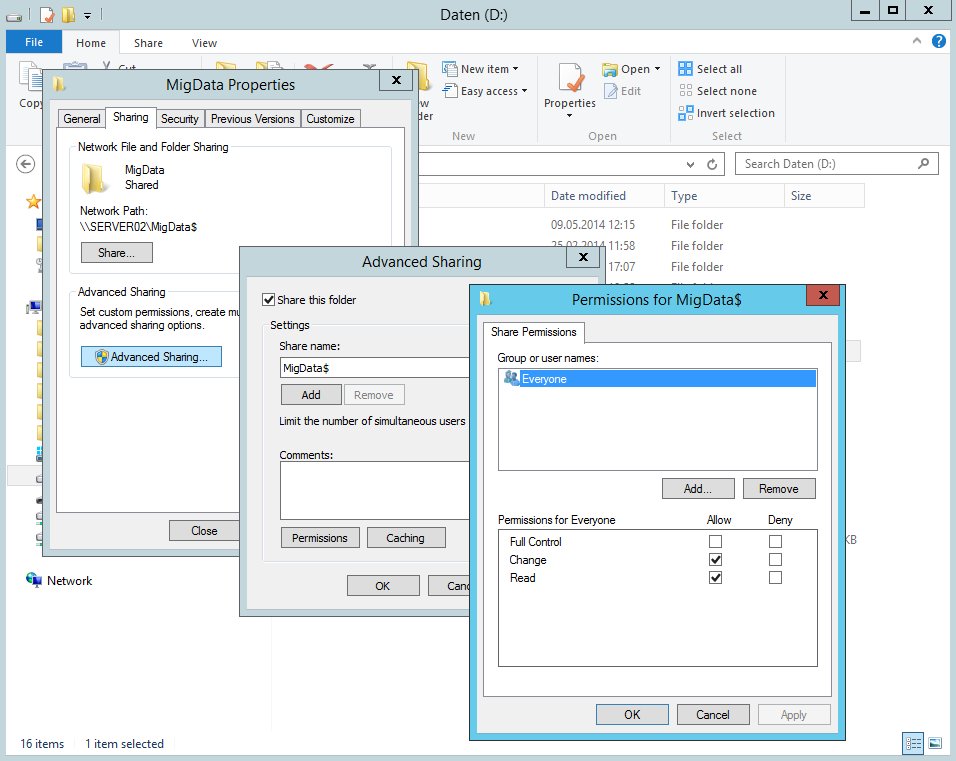The width and height of the screenshot is (956, 761).
Task: Click the Caching button
Action: pos(405,538)
